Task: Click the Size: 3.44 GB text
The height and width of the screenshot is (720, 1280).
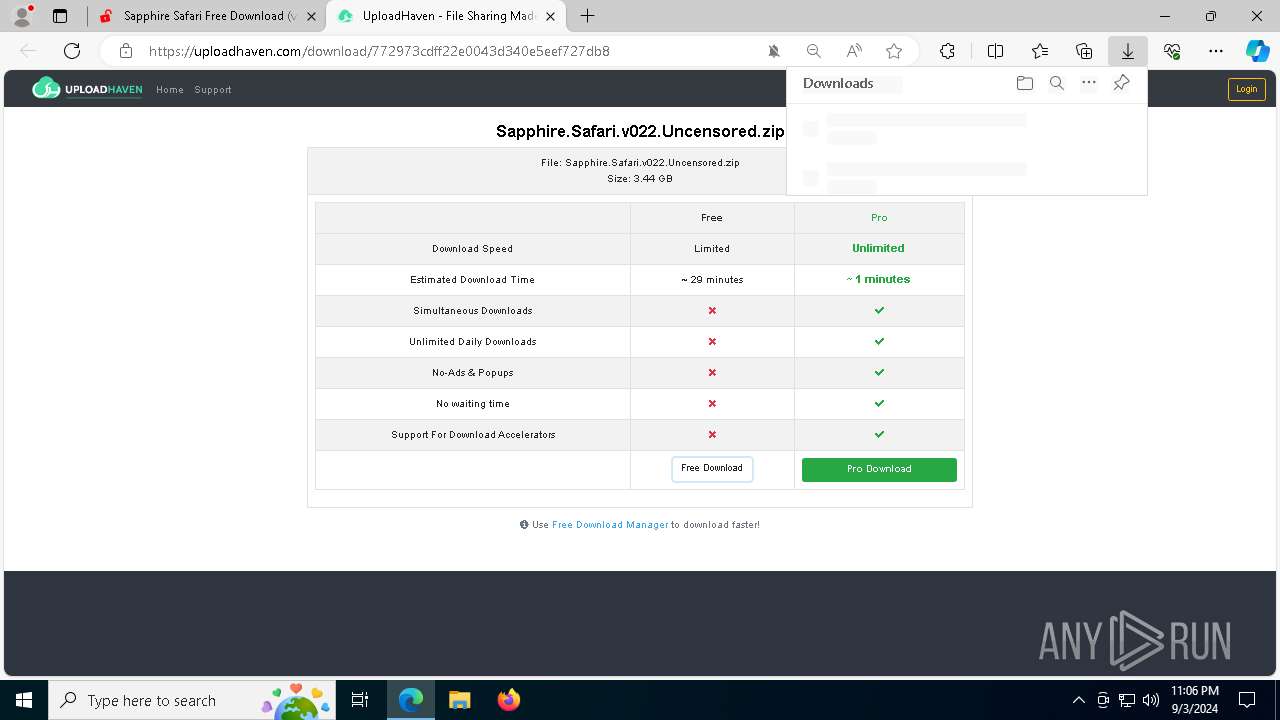Action: point(640,179)
